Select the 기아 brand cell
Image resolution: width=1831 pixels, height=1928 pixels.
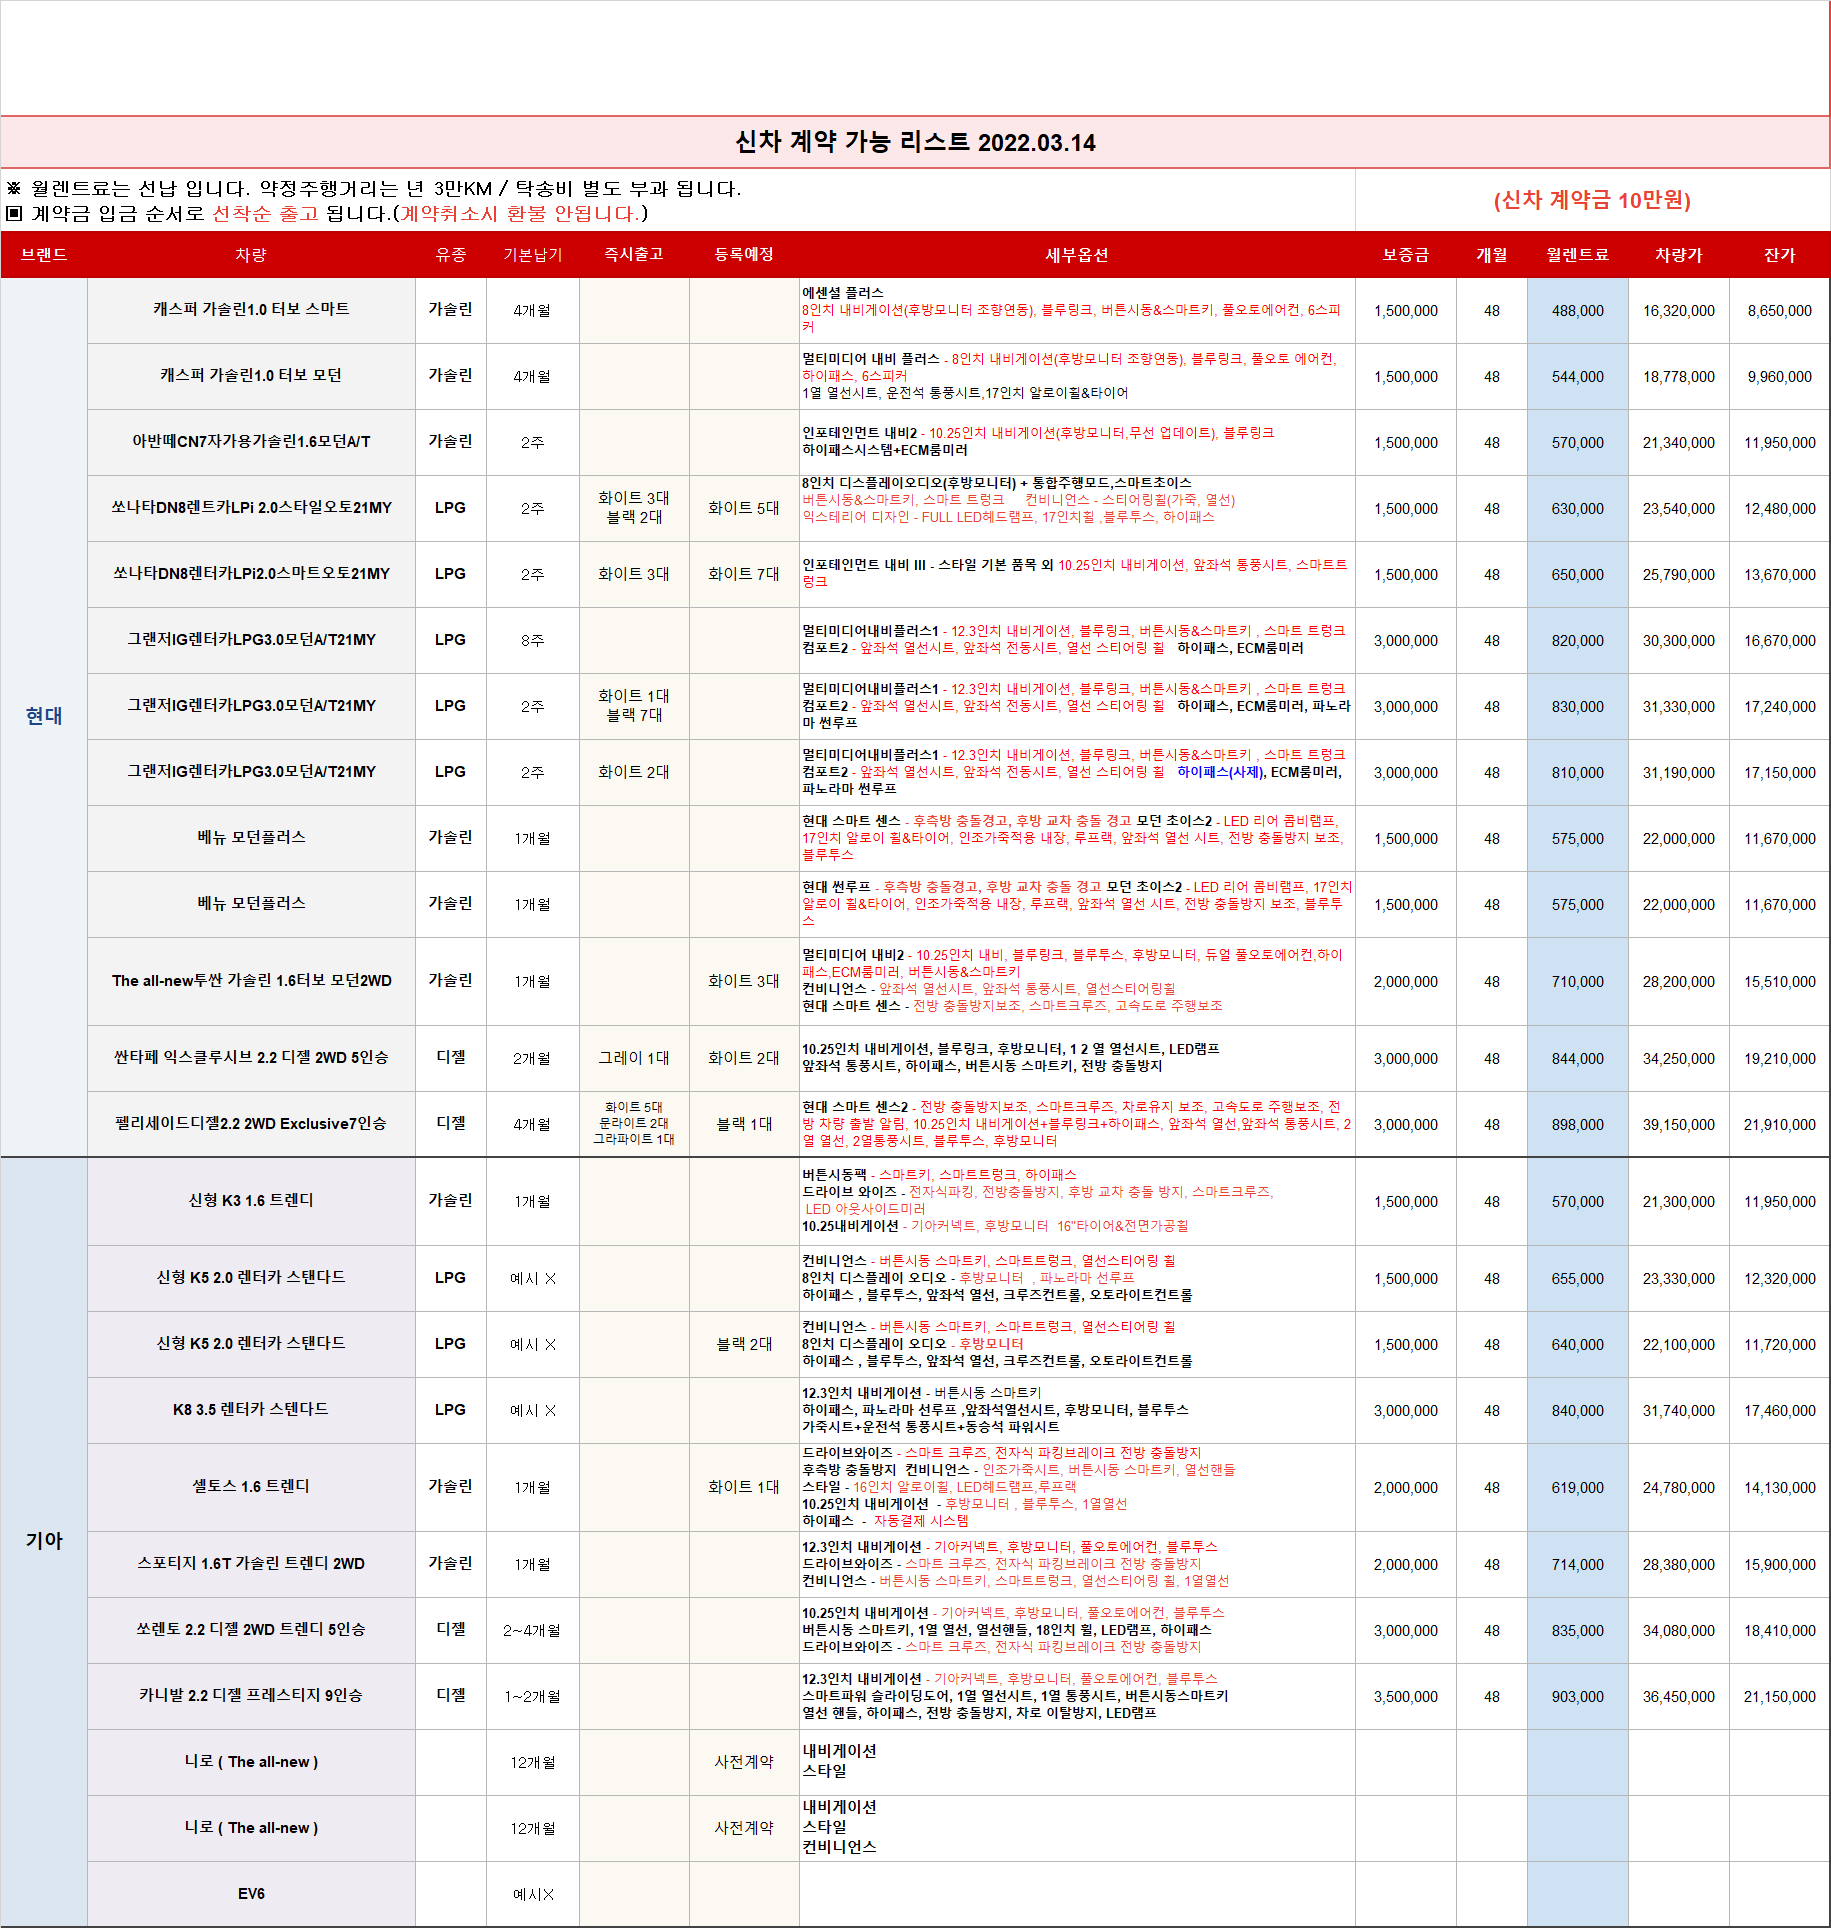point(44,1541)
